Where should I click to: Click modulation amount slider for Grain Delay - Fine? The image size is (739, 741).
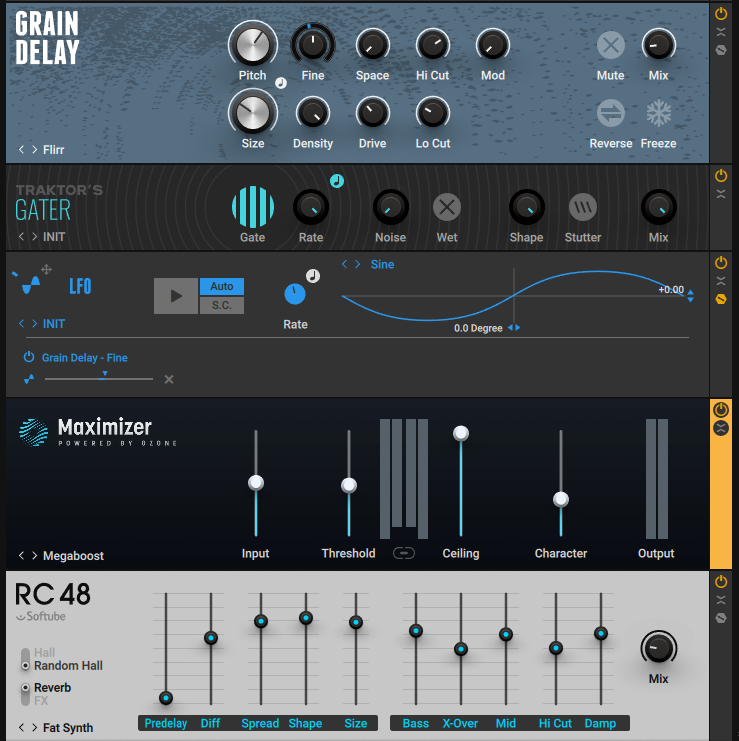(x=99, y=379)
